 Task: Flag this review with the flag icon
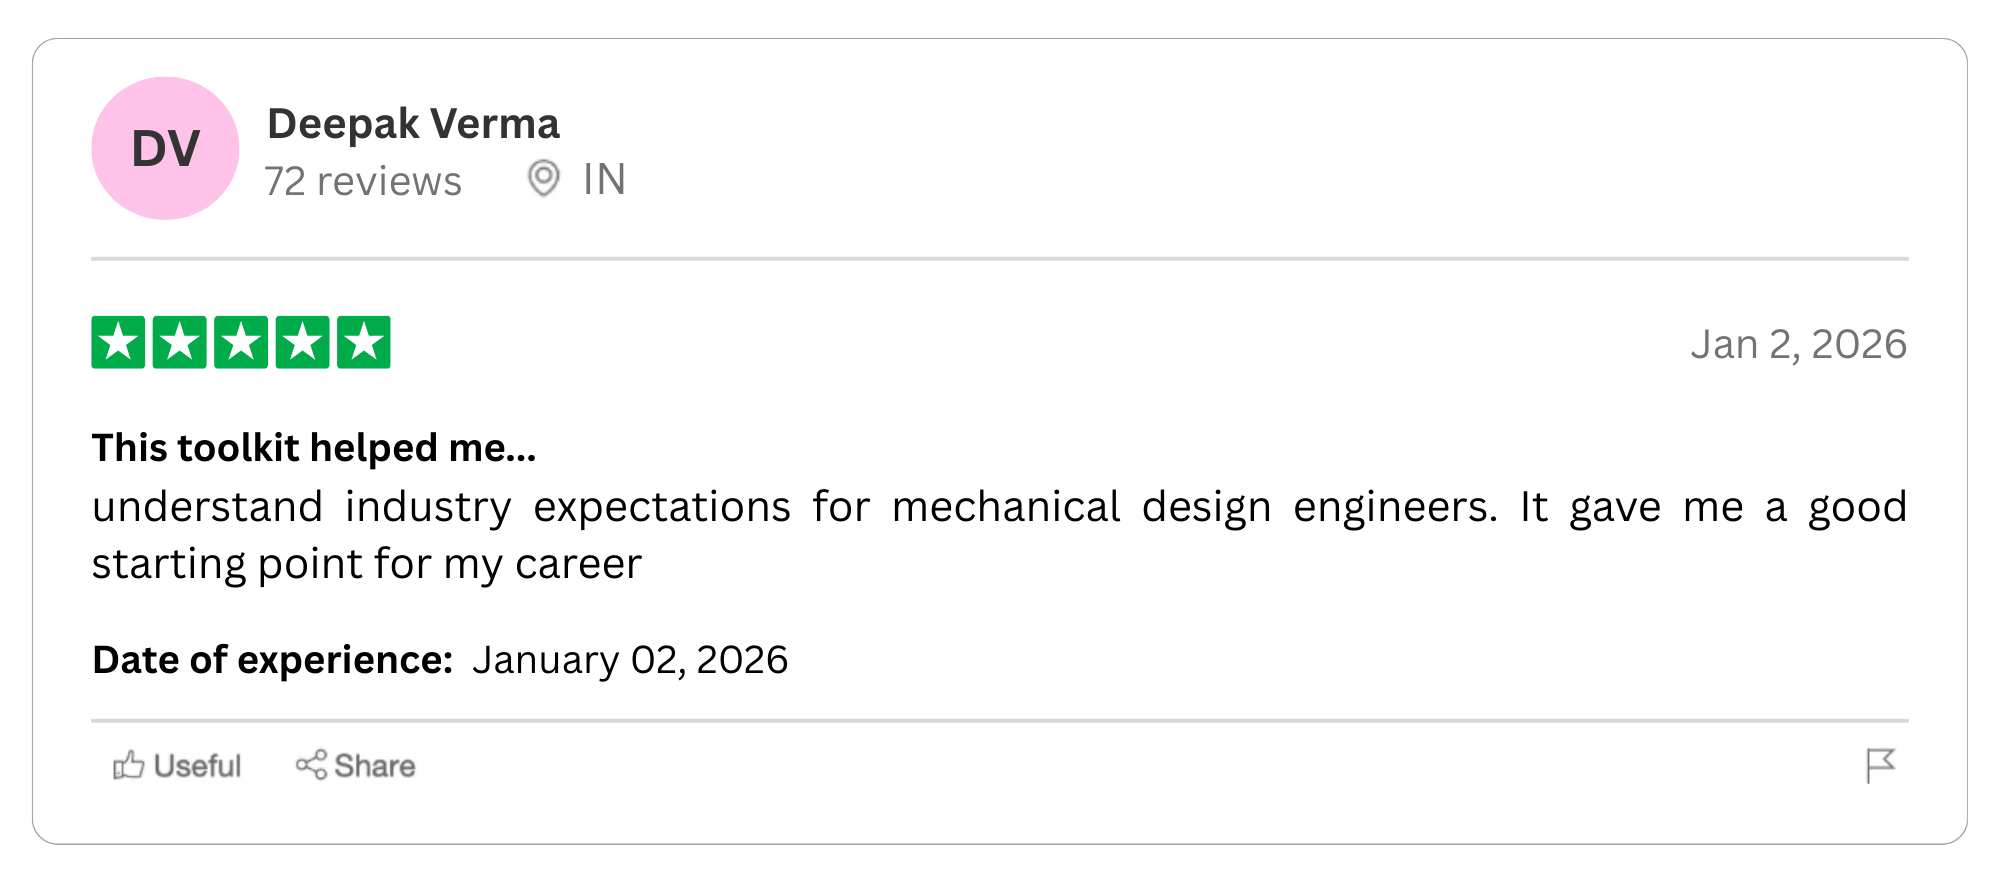[x=1880, y=766]
